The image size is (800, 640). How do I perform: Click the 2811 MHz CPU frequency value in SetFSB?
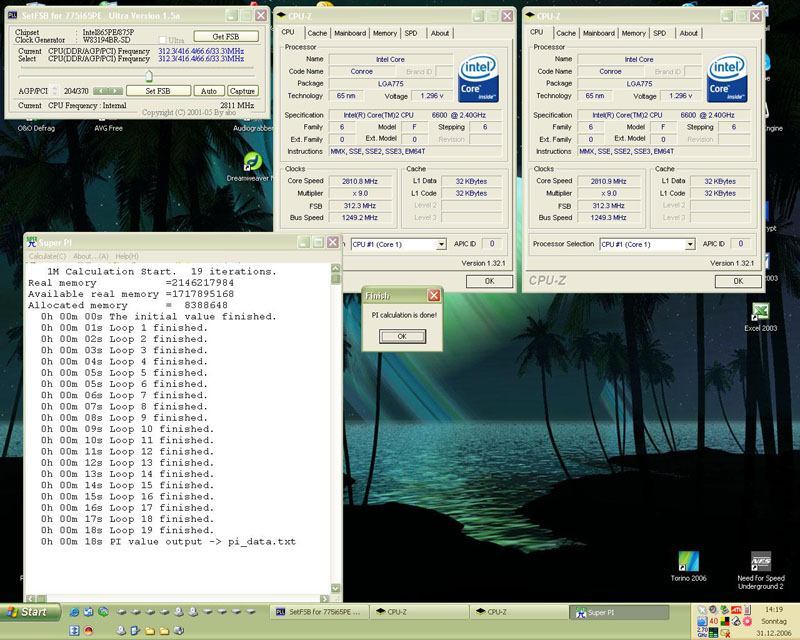coord(237,106)
